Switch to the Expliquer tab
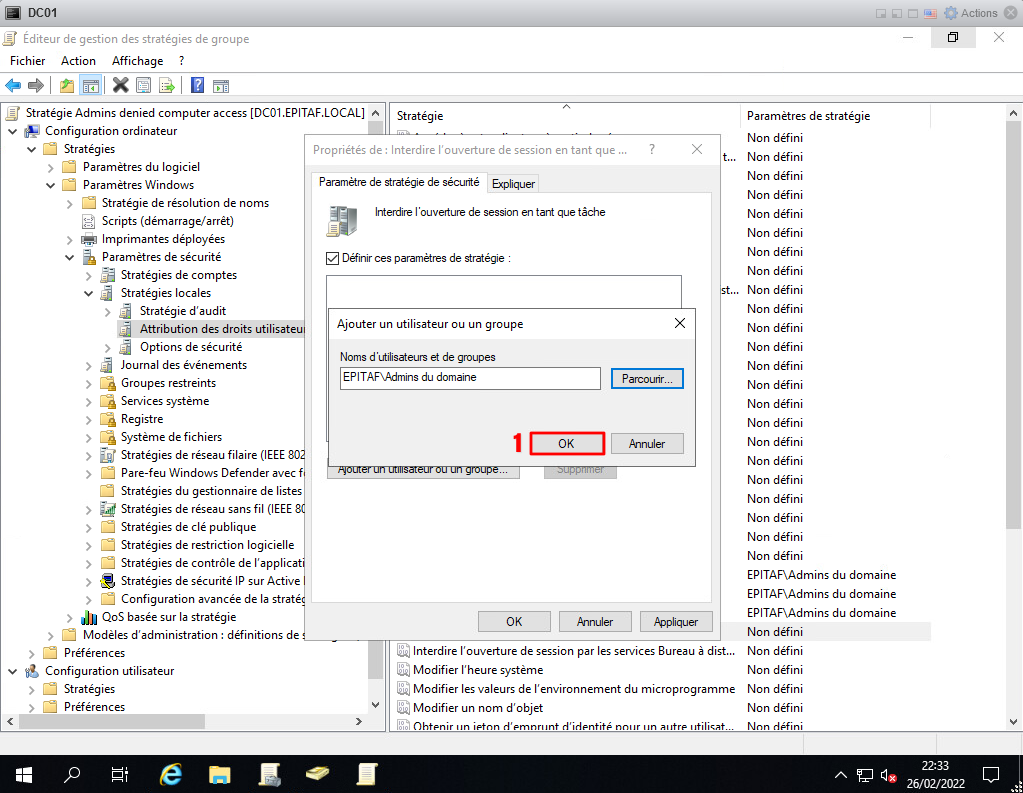The width and height of the screenshot is (1023, 793). coord(513,183)
